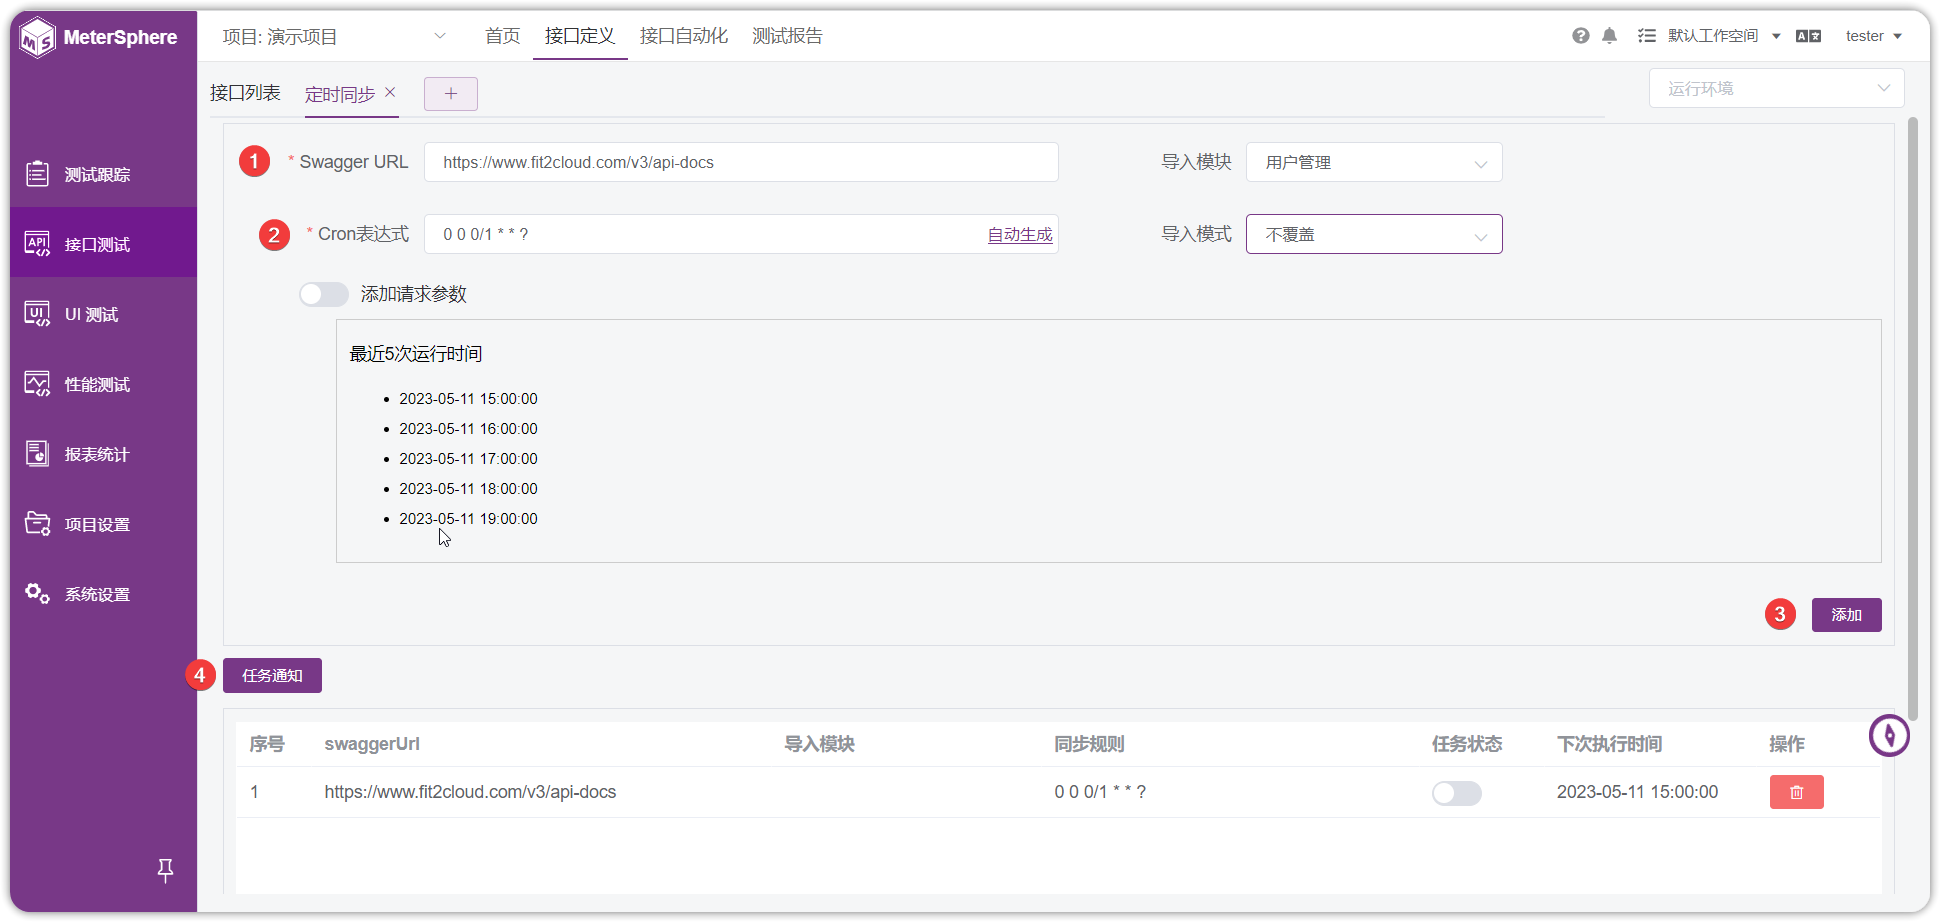Click the 添加 button
1940x922 pixels.
click(x=1846, y=615)
